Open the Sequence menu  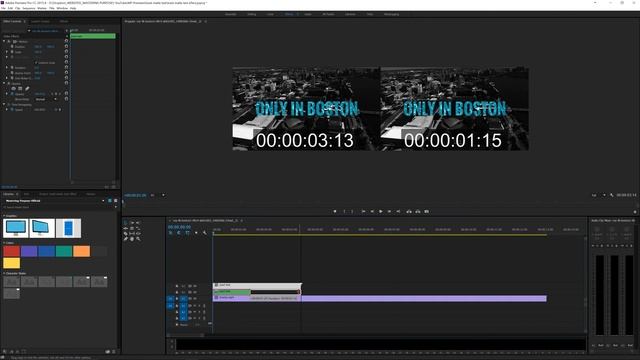pos(29,8)
